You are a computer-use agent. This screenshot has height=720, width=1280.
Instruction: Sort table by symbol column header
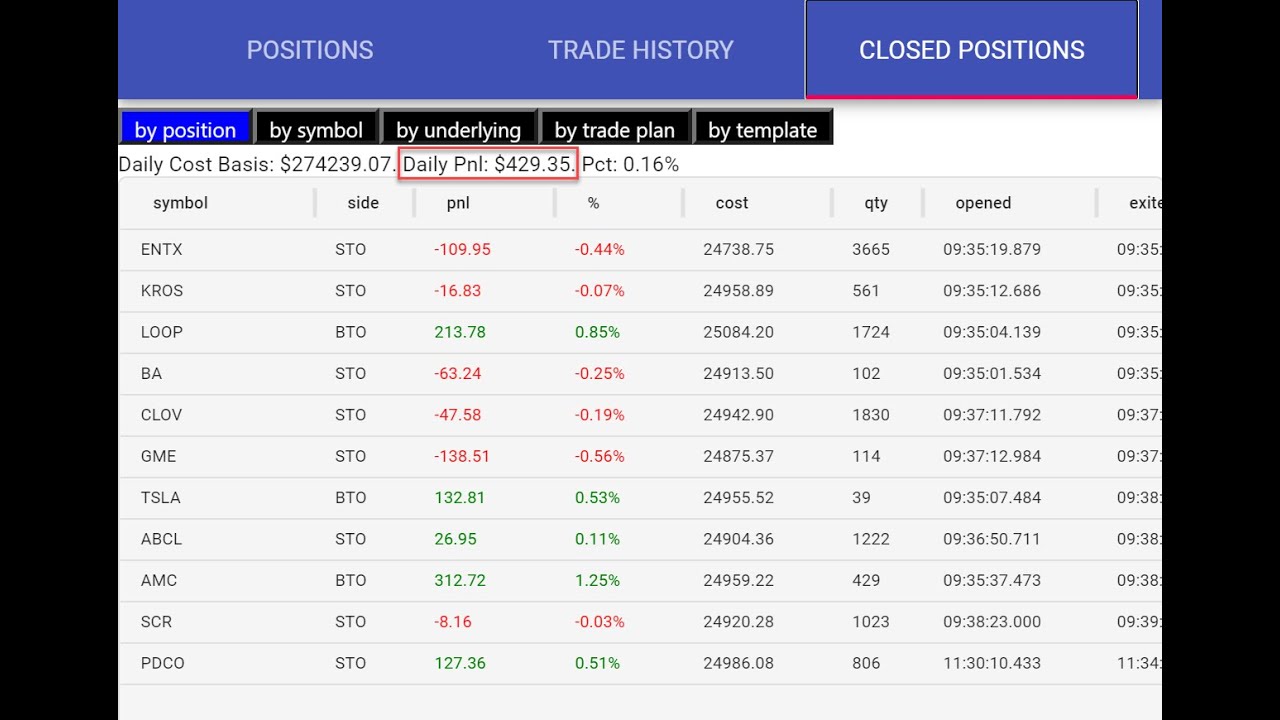point(180,203)
